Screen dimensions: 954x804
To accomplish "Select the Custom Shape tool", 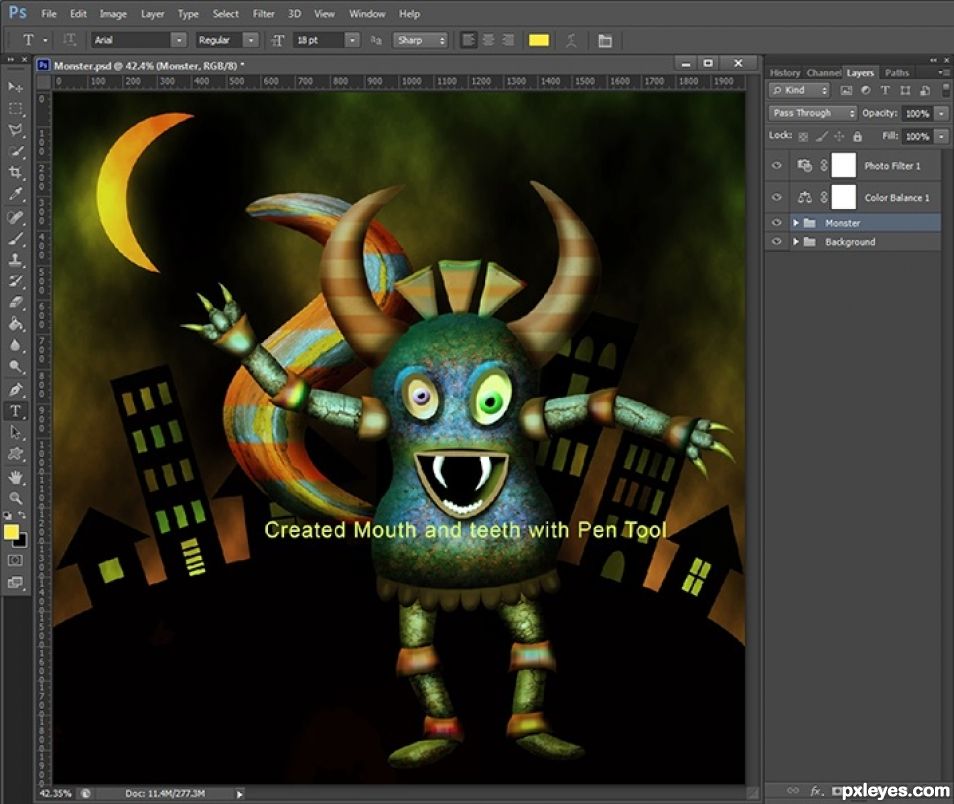I will pos(15,454).
